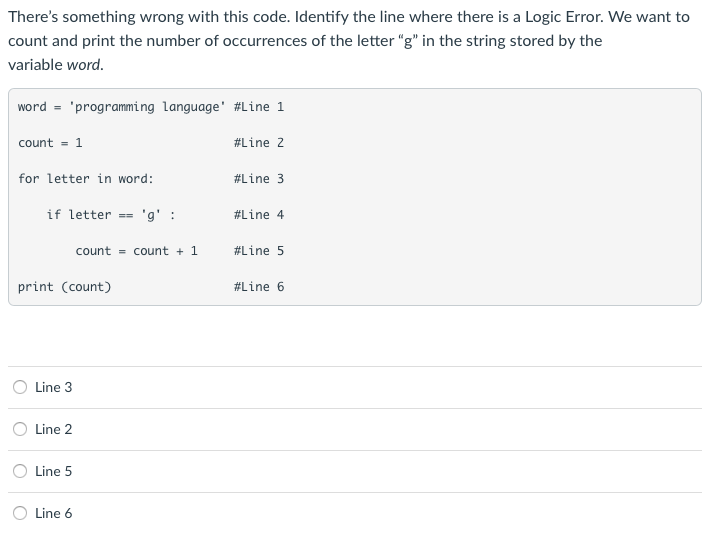Click the 'for letter in word:' code line
Screen dimensions: 704x534
tap(86, 179)
